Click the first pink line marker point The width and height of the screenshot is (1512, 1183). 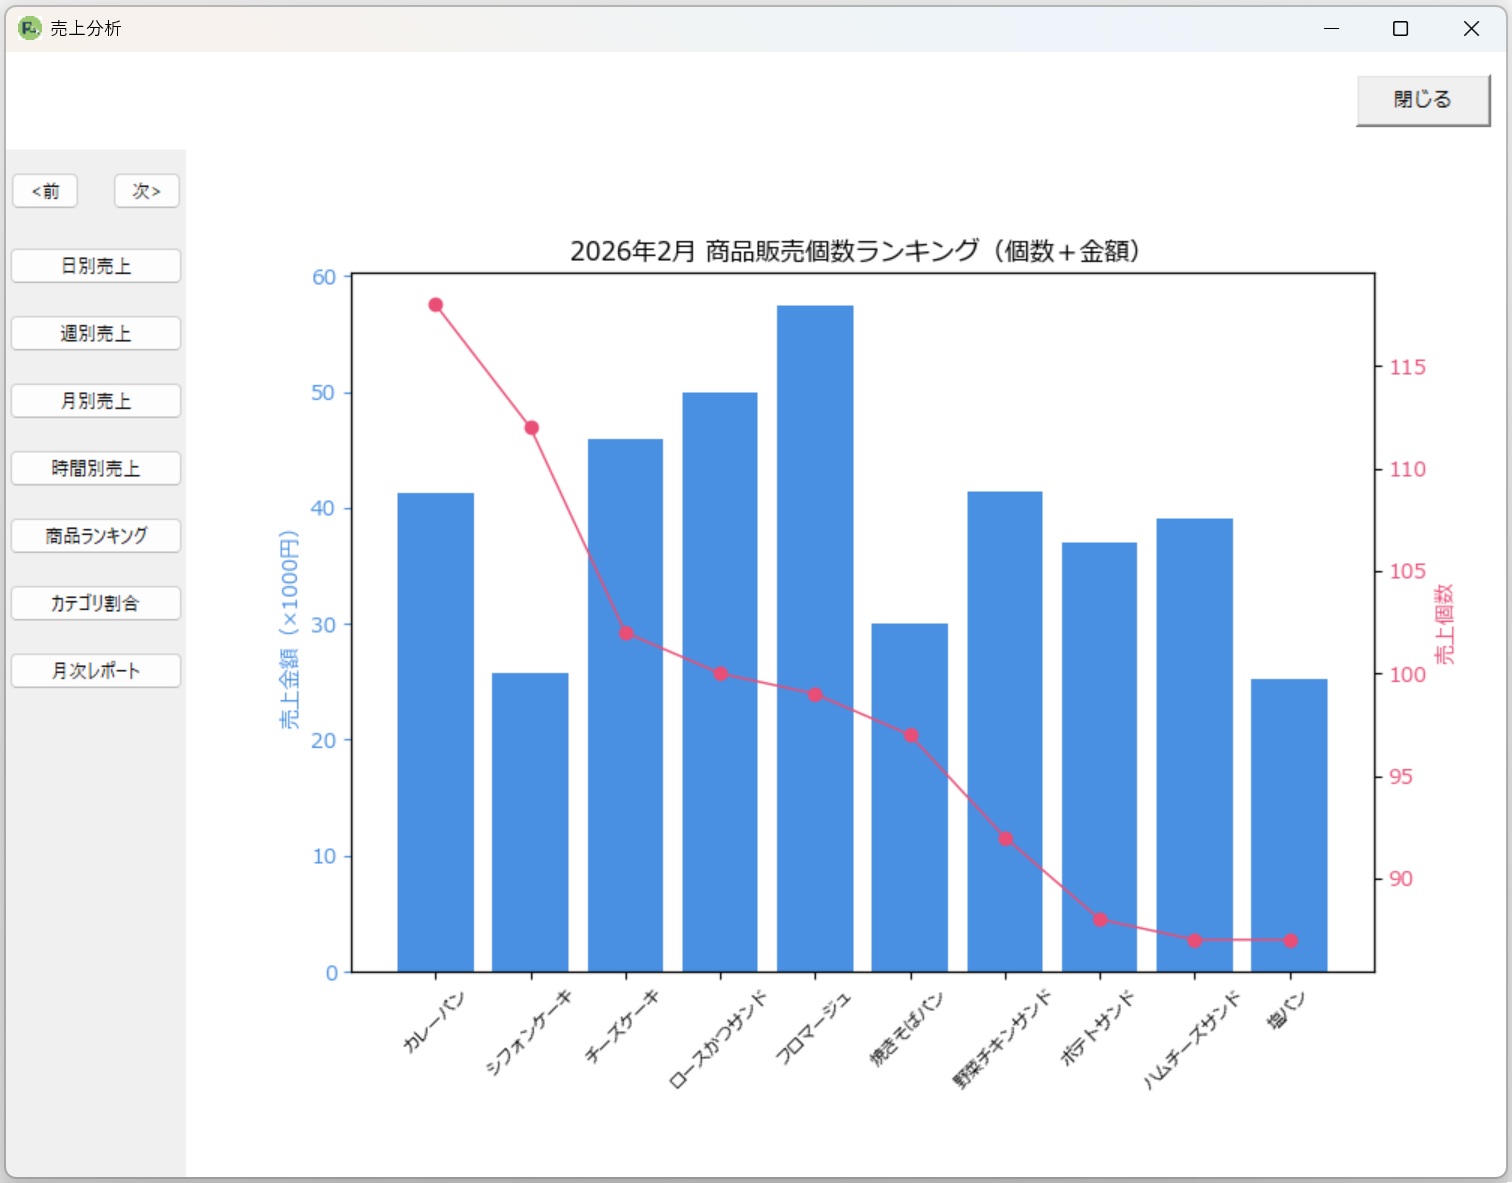point(435,305)
